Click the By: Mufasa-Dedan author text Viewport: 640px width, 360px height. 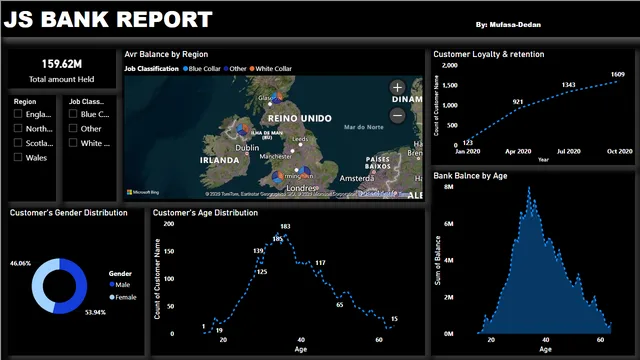point(508,24)
